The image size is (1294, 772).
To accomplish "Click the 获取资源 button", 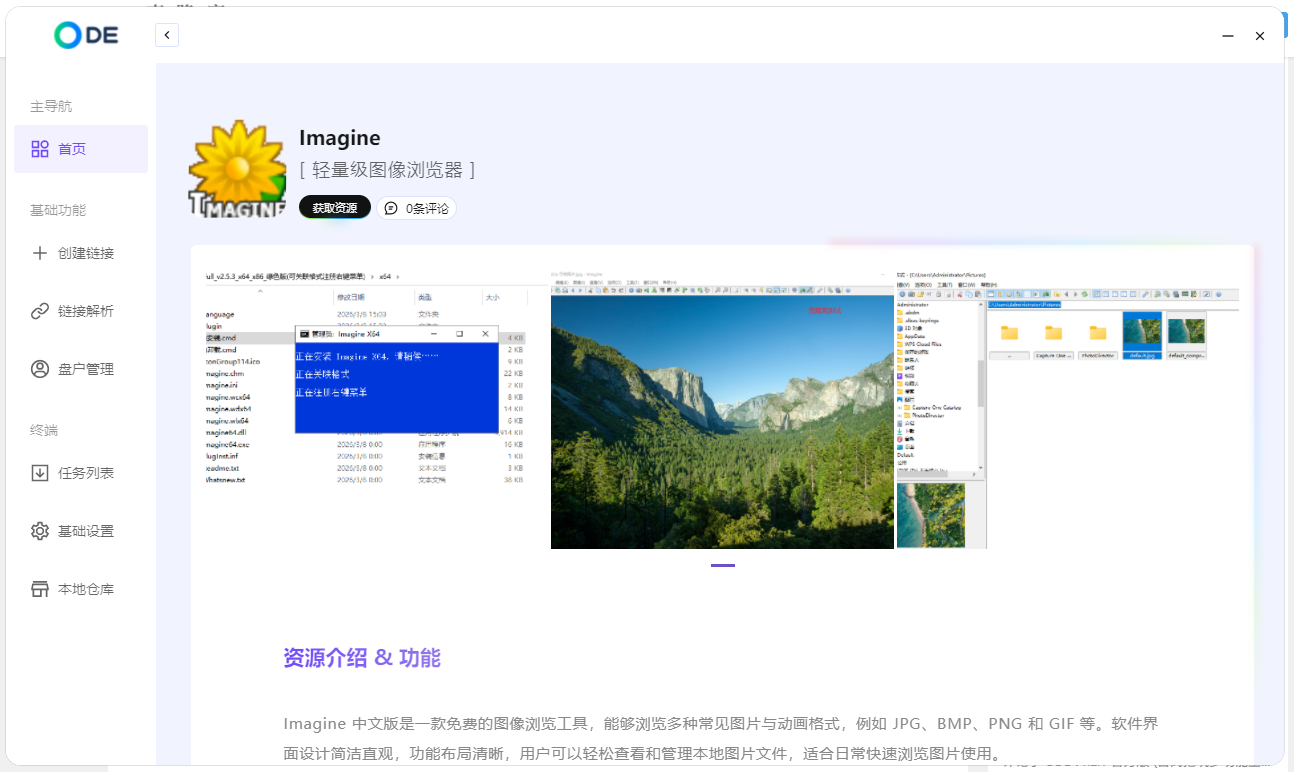I will 334,208.
